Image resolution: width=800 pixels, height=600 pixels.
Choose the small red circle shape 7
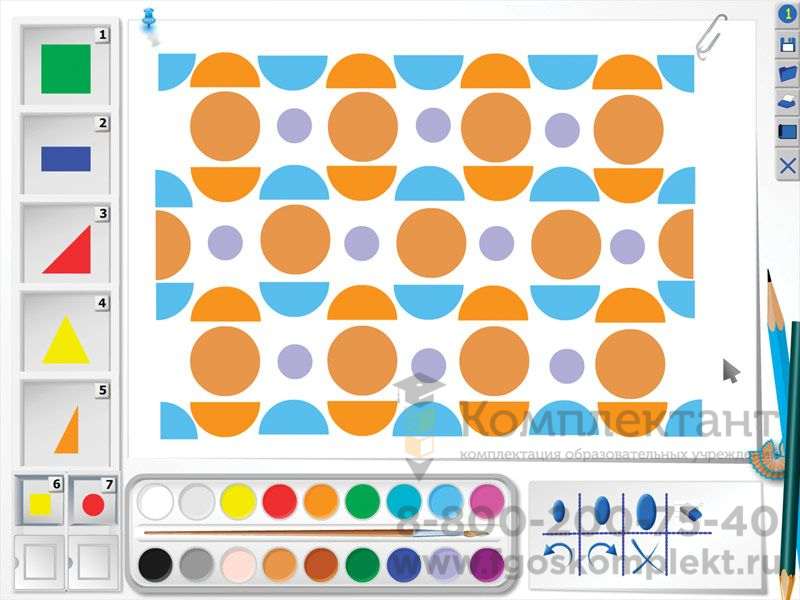93,505
